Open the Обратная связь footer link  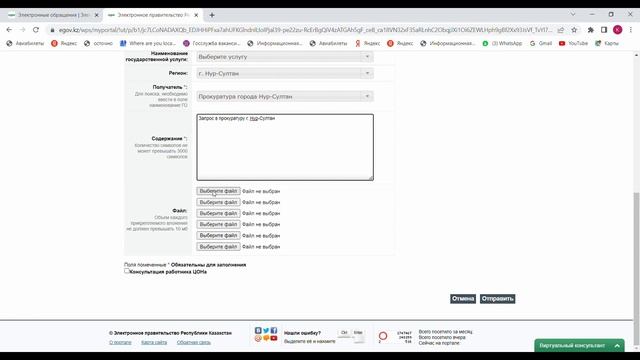tap(193, 342)
